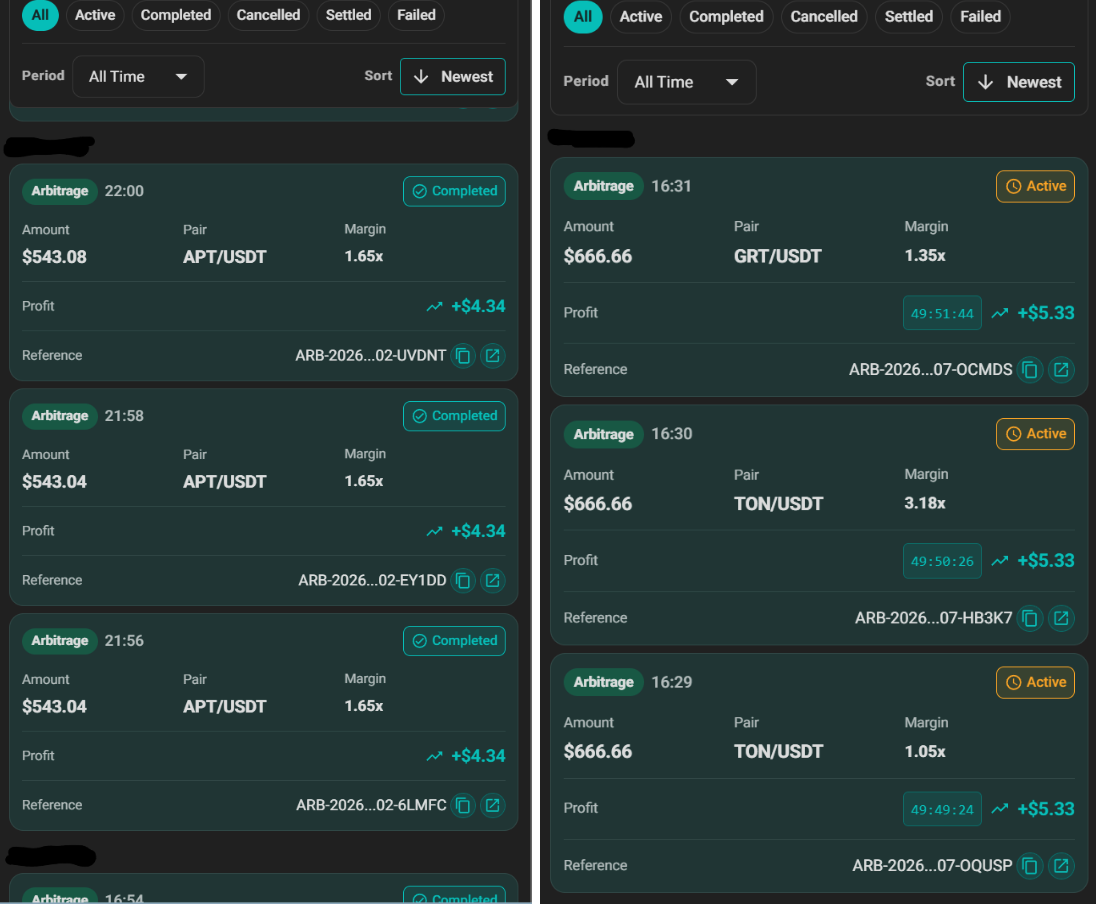This screenshot has width=1096, height=904.
Task: Click reference text ARB-2026...07-OCMDS
Action: pyautogui.click(x=930, y=369)
